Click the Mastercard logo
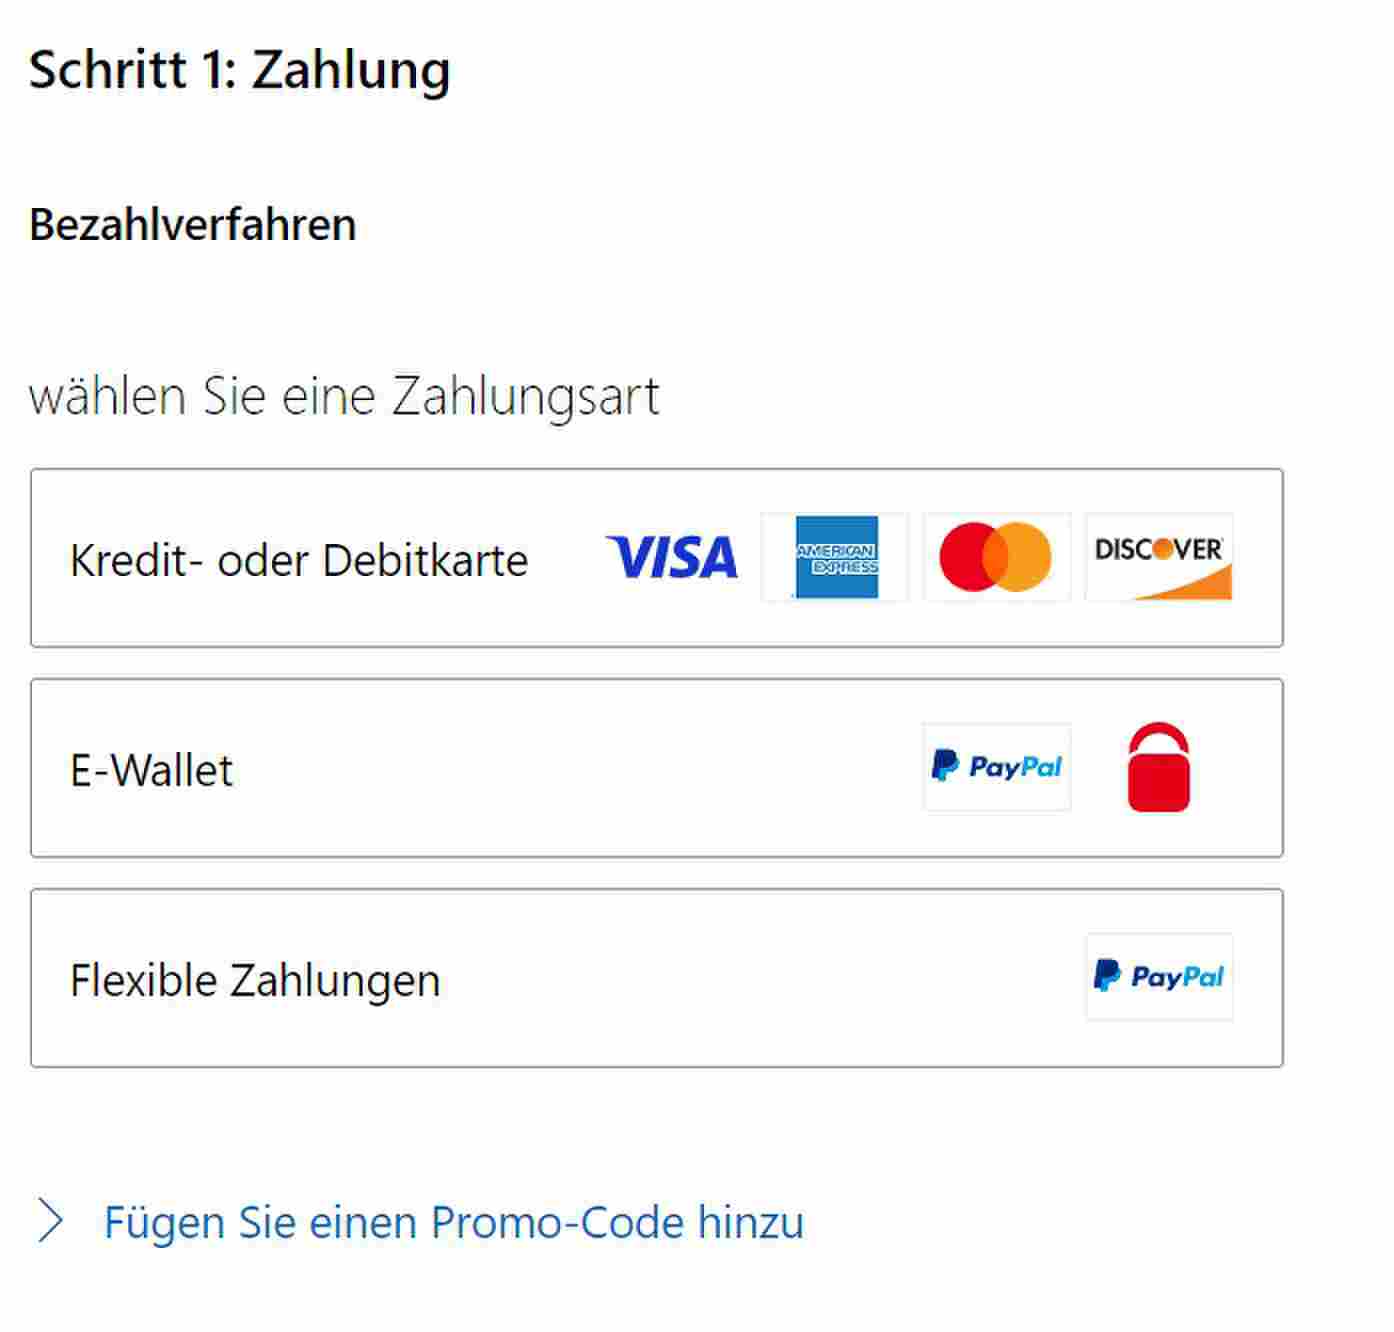Screen dimensions: 1394x1332 [996, 558]
